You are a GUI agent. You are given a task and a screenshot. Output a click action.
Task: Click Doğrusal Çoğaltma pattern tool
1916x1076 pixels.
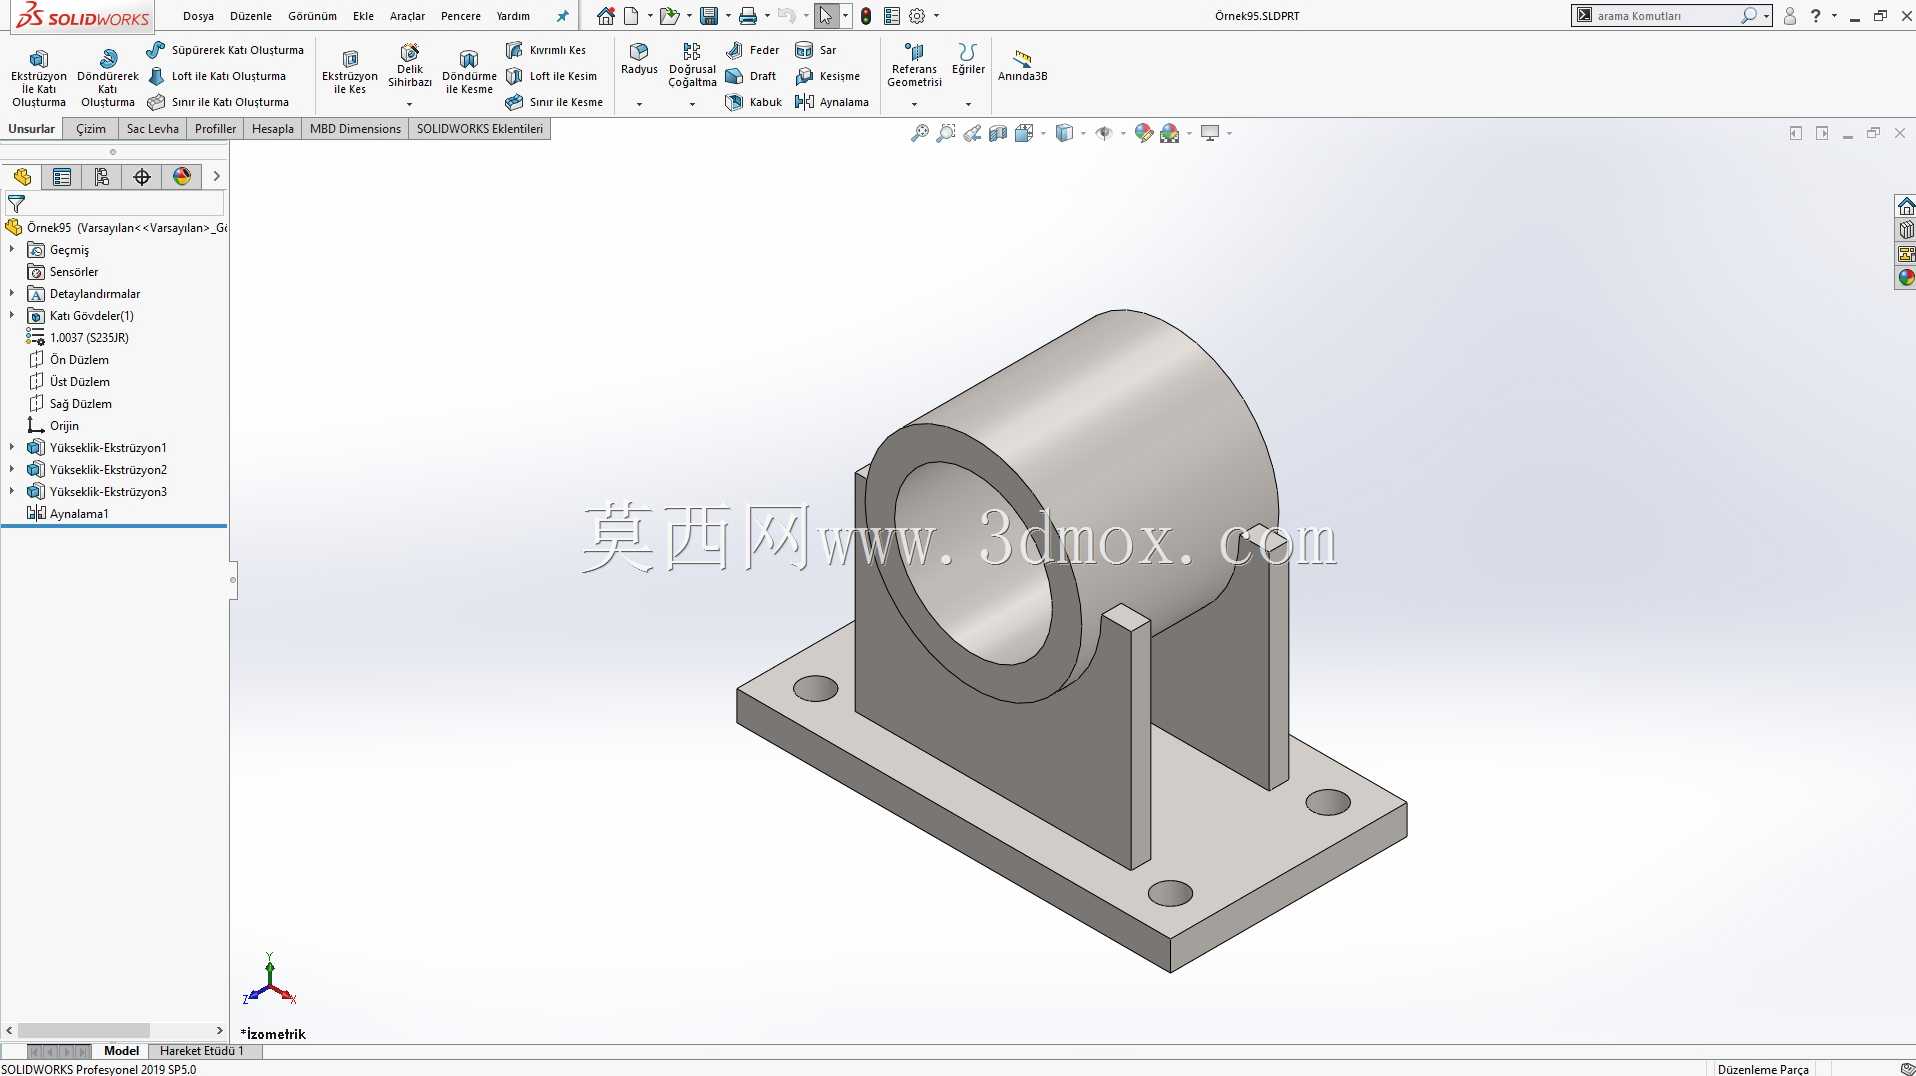click(692, 66)
